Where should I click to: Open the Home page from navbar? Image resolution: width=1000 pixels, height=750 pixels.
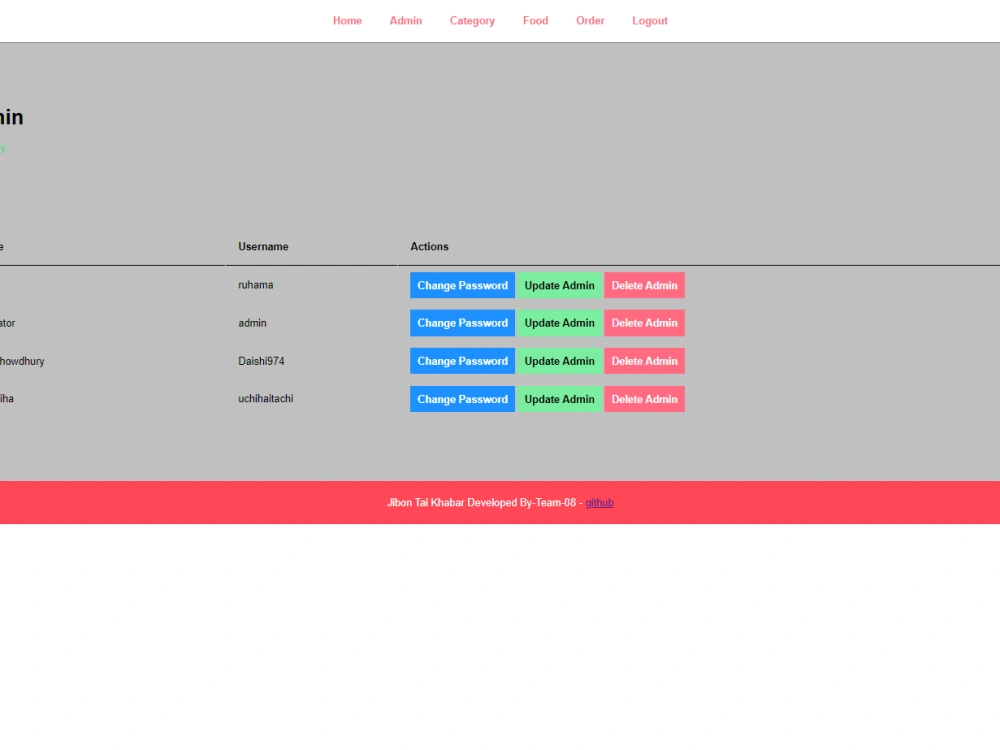[x=347, y=20]
